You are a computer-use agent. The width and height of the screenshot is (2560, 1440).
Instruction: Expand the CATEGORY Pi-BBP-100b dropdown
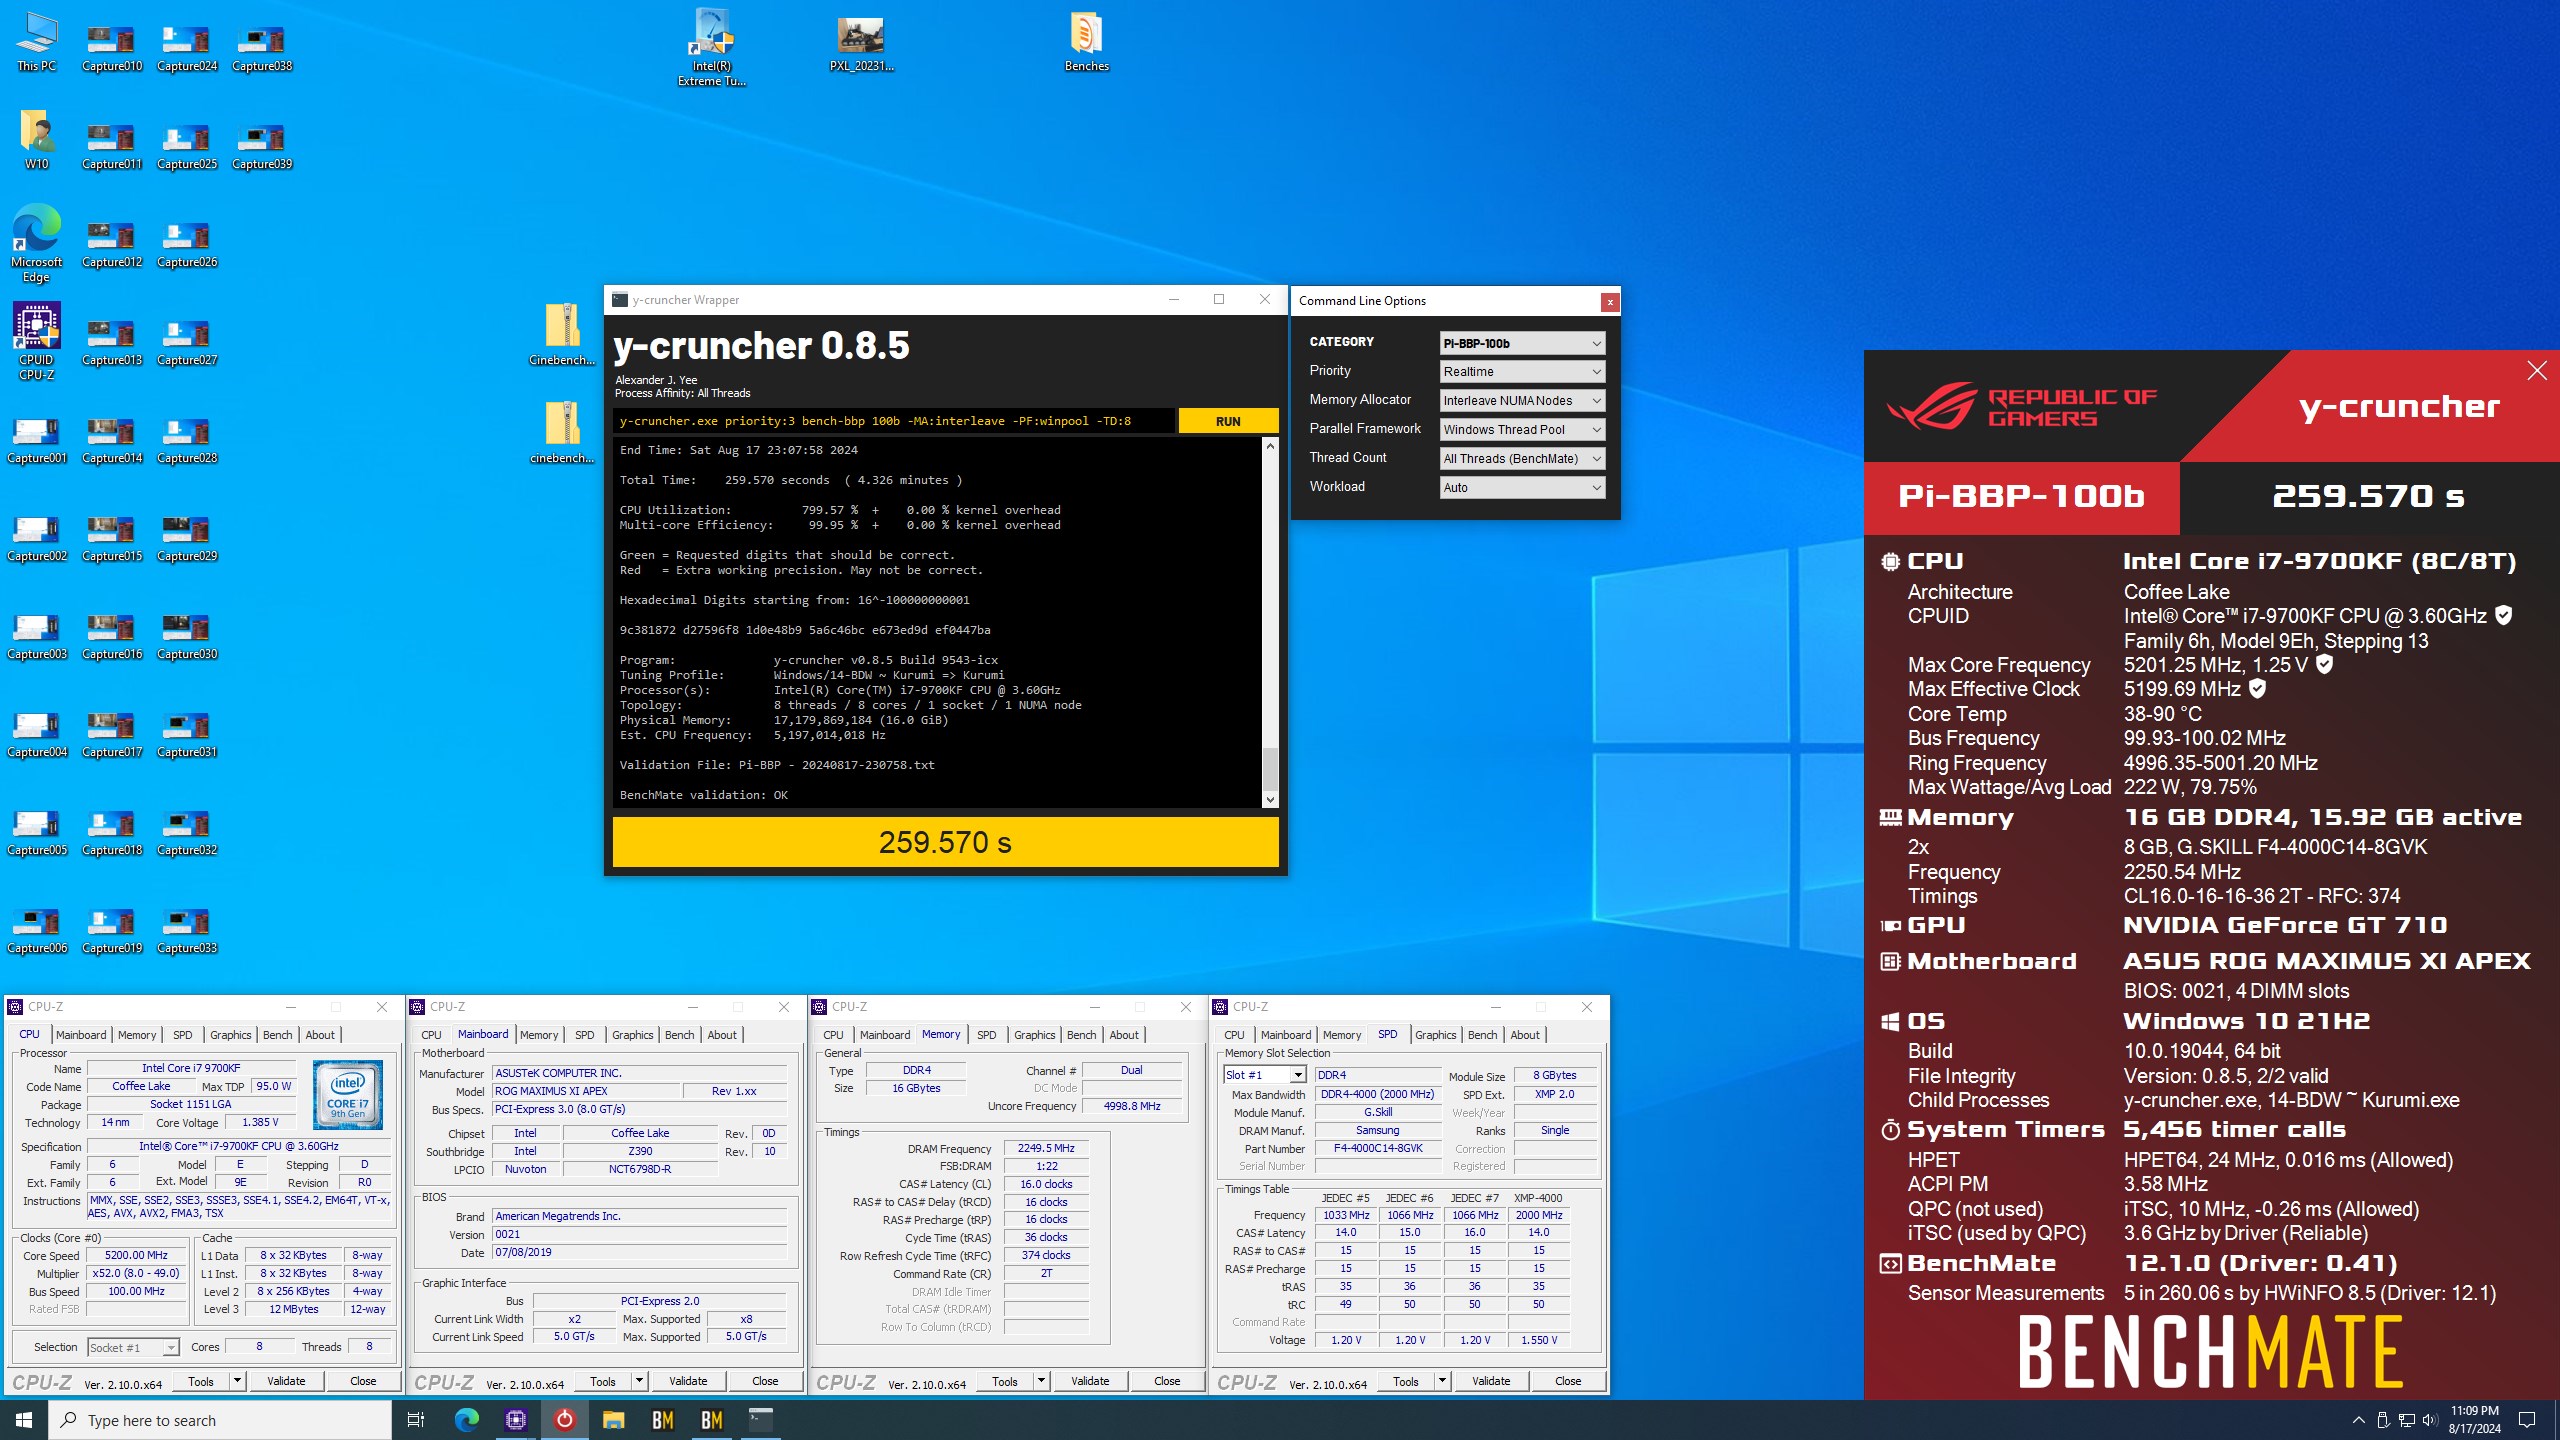tap(1522, 343)
